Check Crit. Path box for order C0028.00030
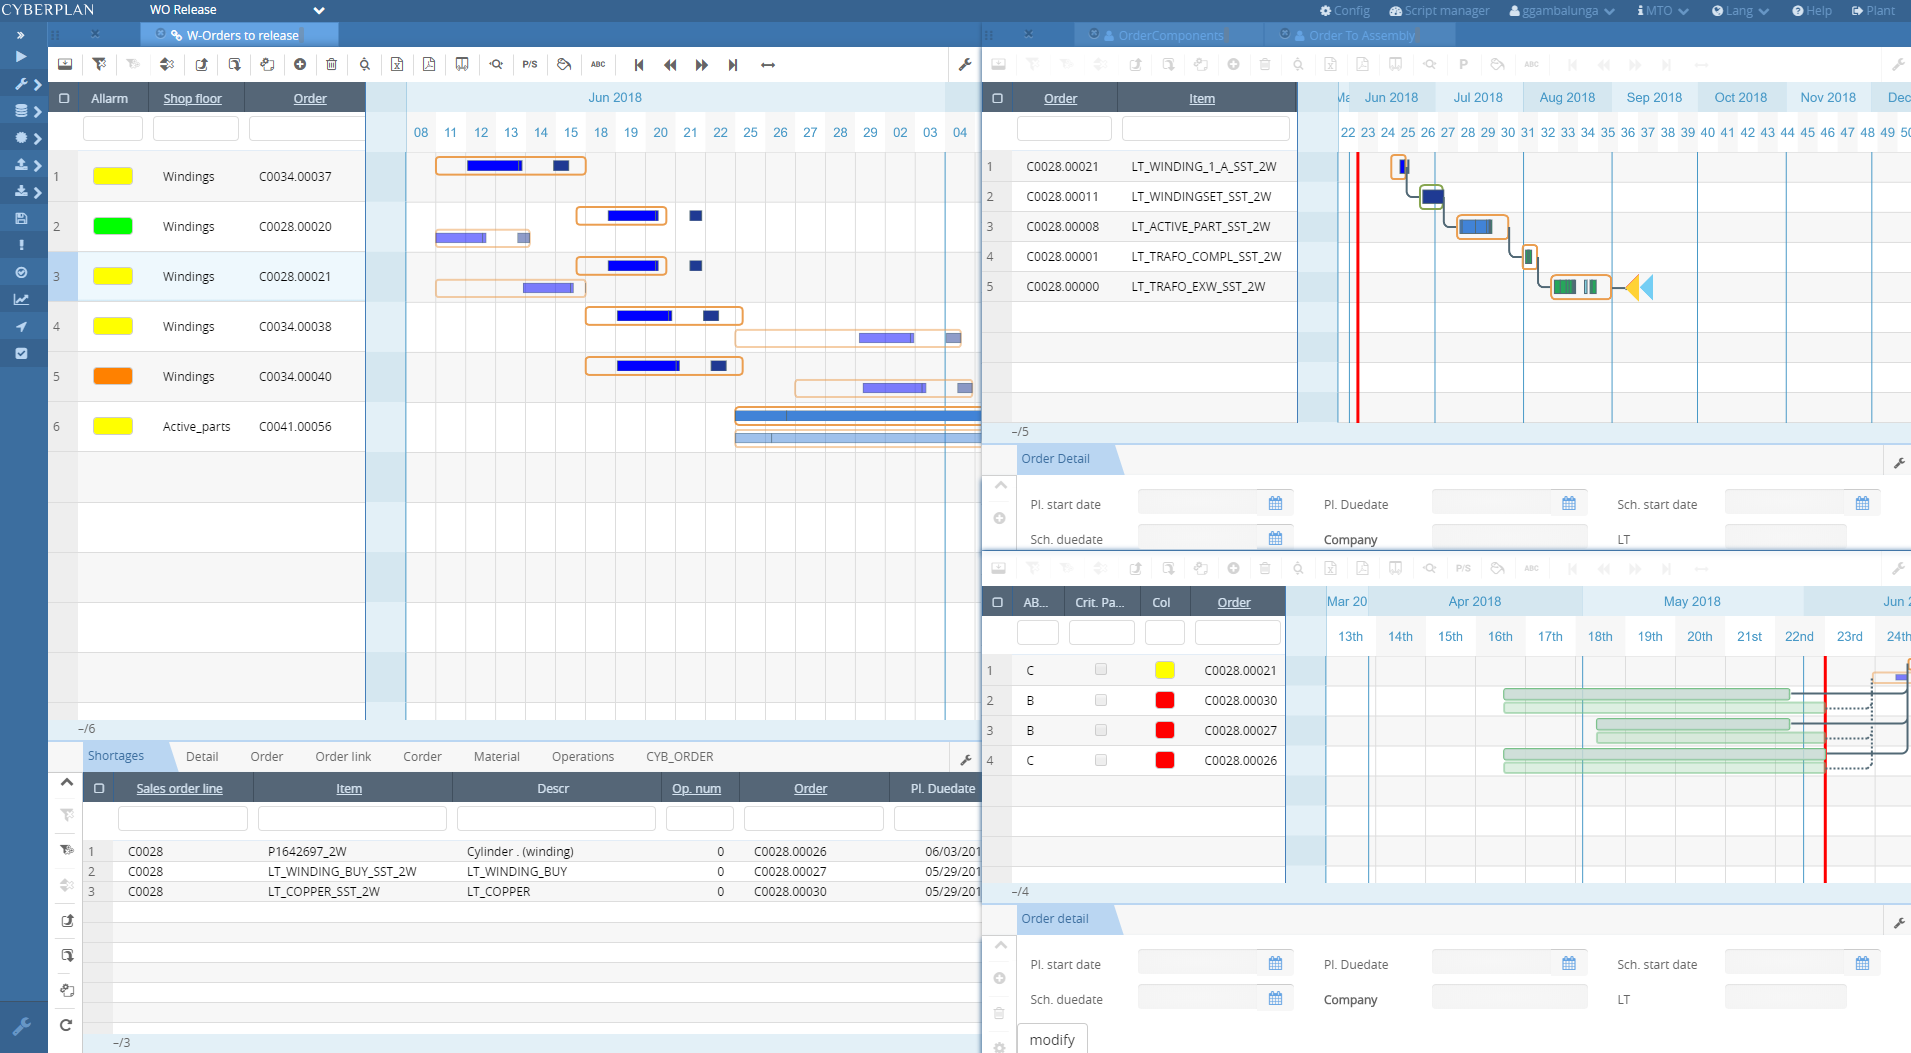The width and height of the screenshot is (1911, 1053). (x=1101, y=700)
